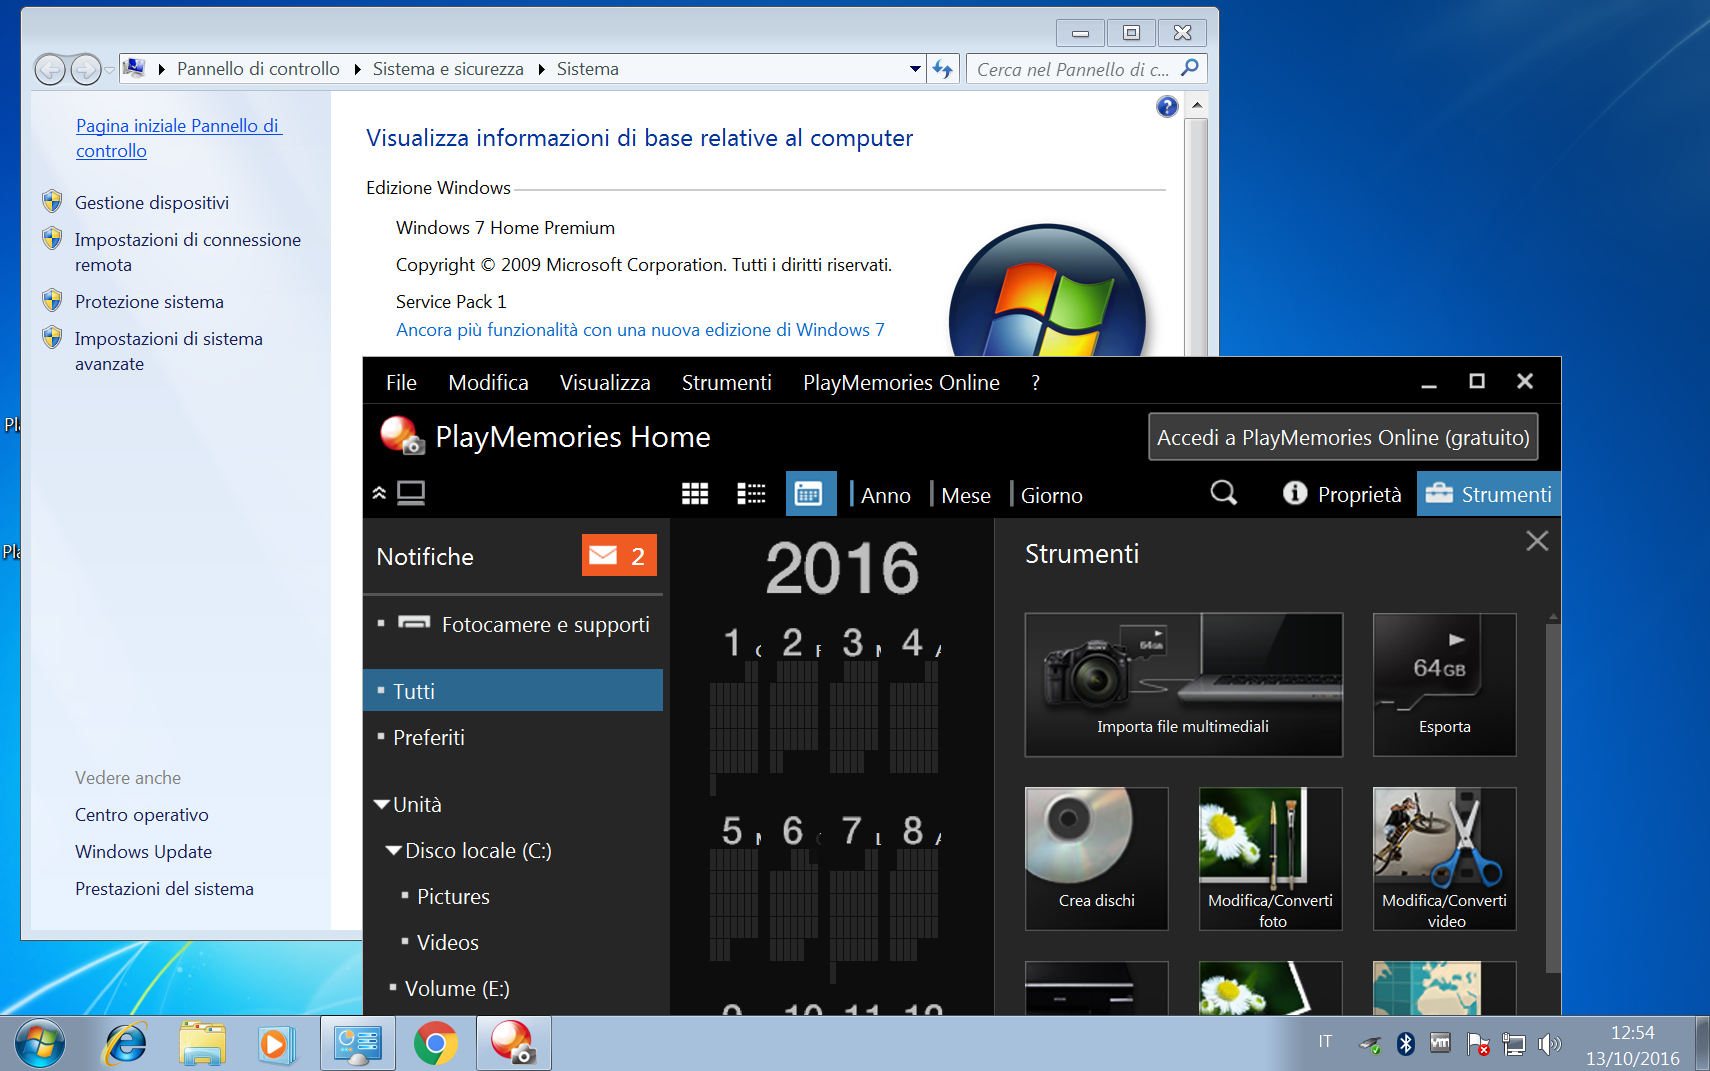Viewport: 1710px width, 1071px height.
Task: Open the calendar view icon
Action: (810, 493)
